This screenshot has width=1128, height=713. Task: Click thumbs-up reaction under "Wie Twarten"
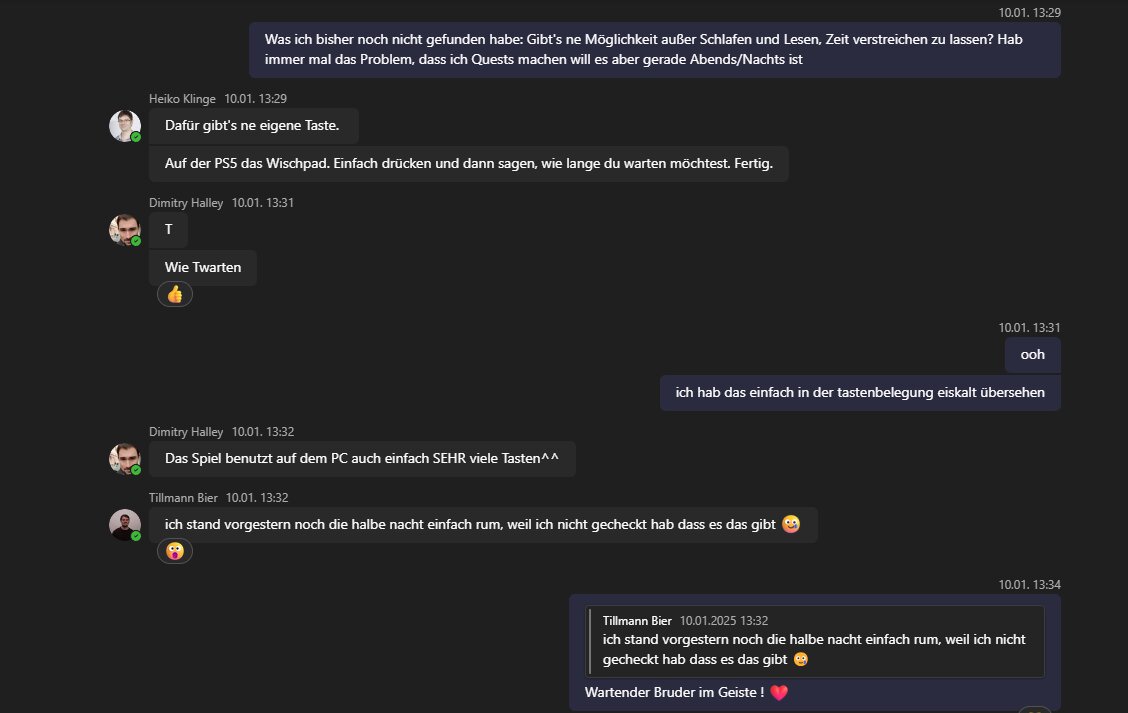[175, 295]
